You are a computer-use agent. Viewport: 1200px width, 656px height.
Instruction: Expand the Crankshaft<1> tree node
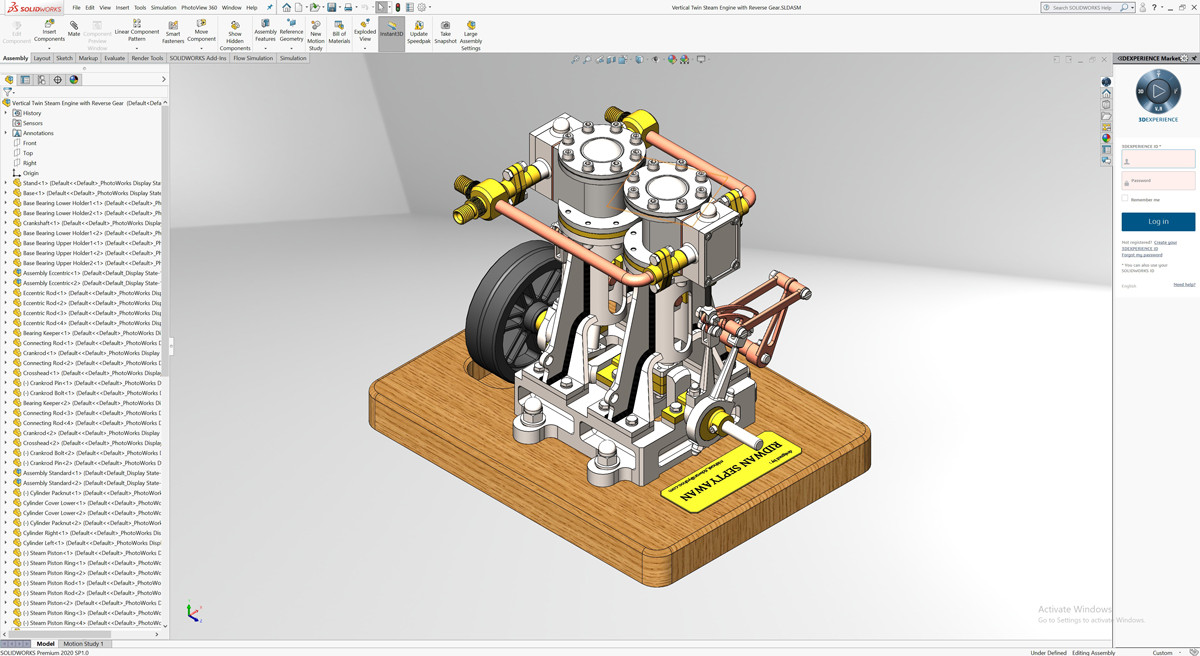pos(6,223)
